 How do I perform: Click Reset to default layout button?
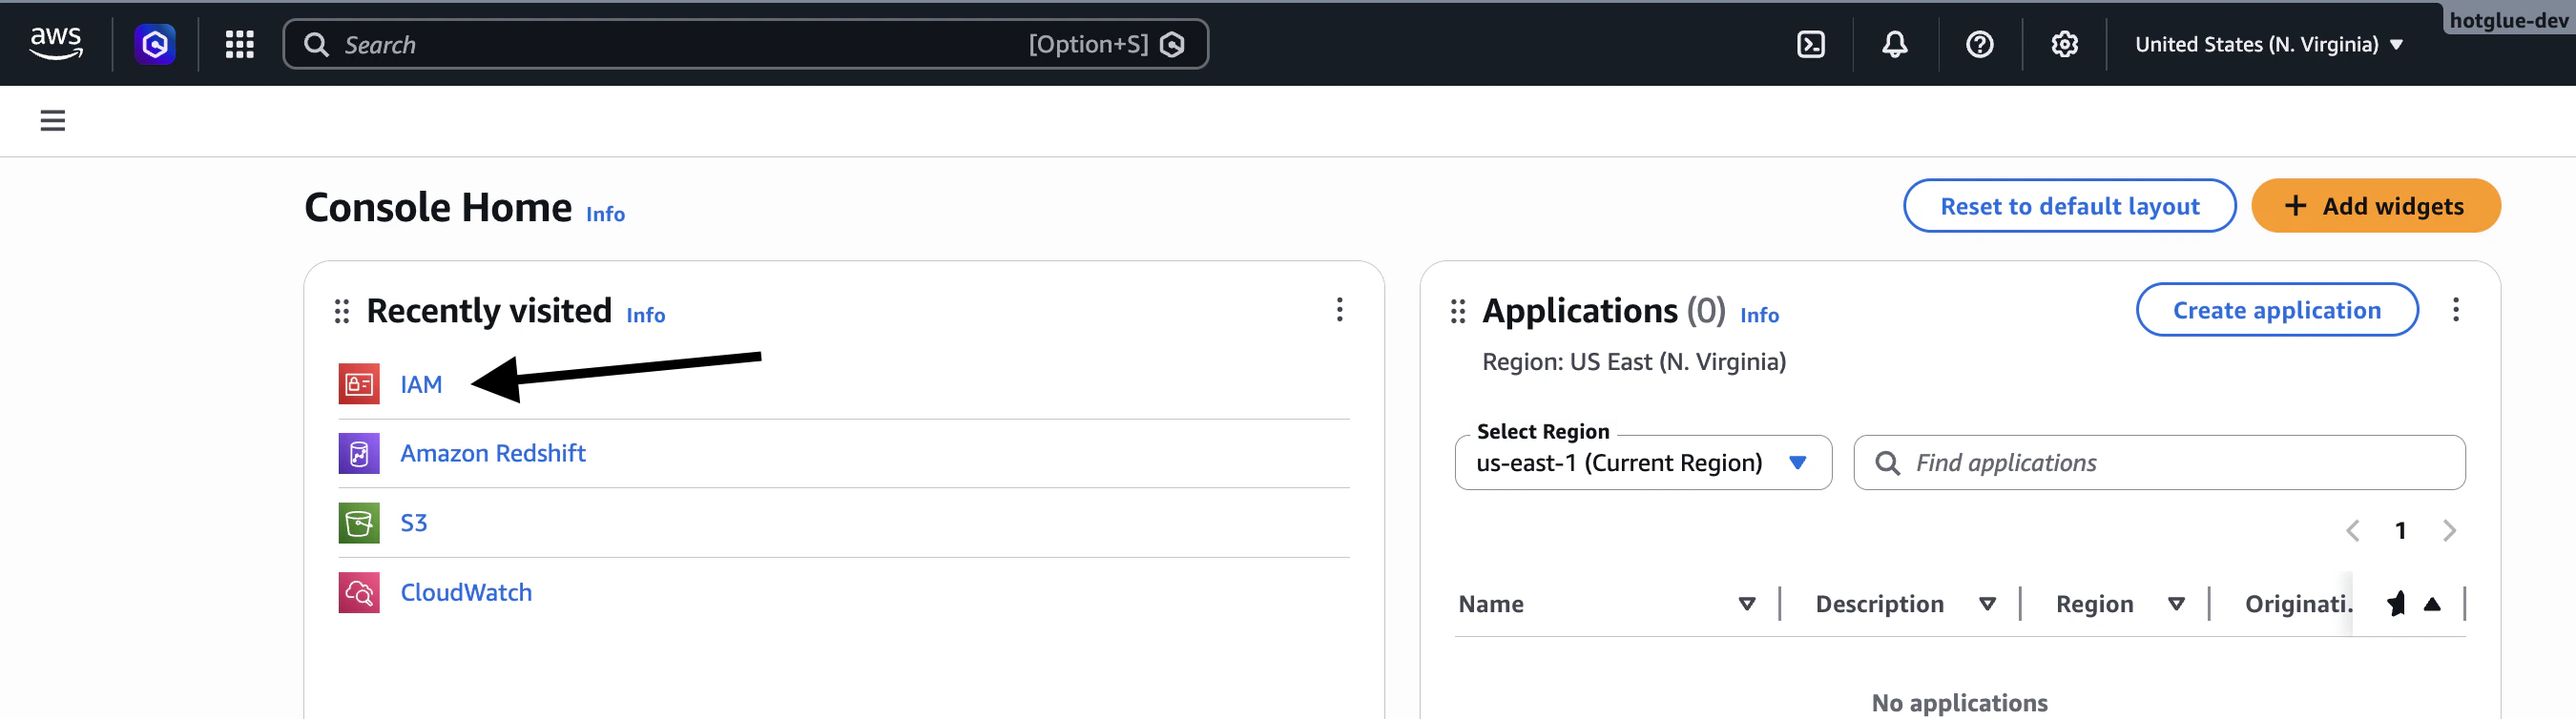2069,206
